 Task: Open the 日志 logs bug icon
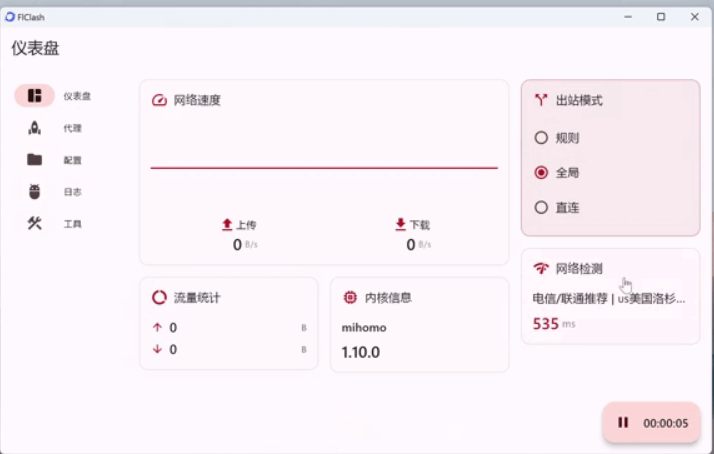(x=35, y=191)
